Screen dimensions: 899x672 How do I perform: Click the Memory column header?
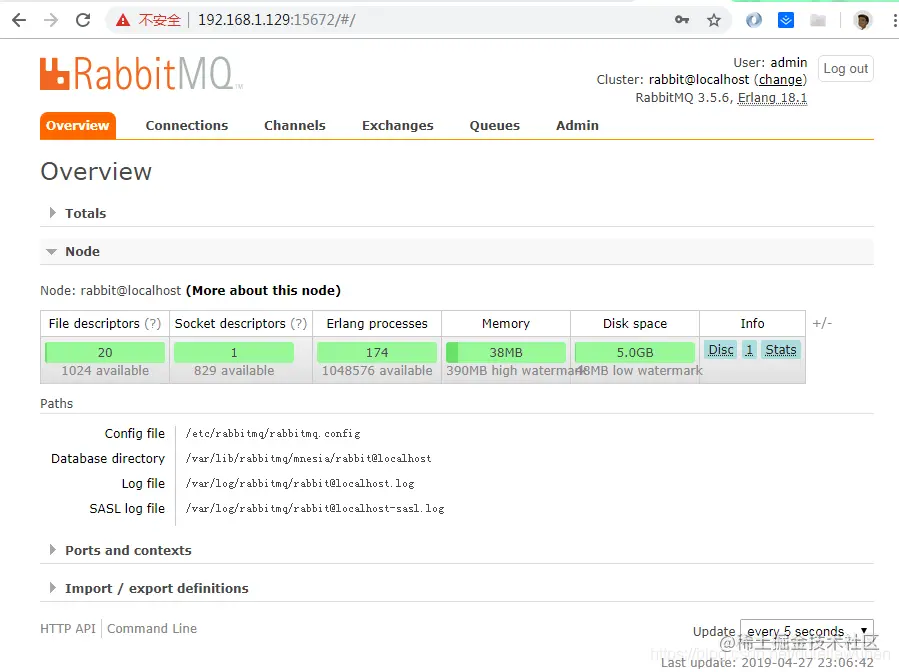[506, 323]
